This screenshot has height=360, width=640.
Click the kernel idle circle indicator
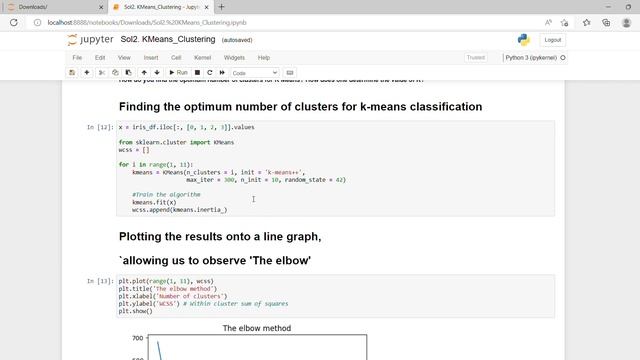click(563, 58)
